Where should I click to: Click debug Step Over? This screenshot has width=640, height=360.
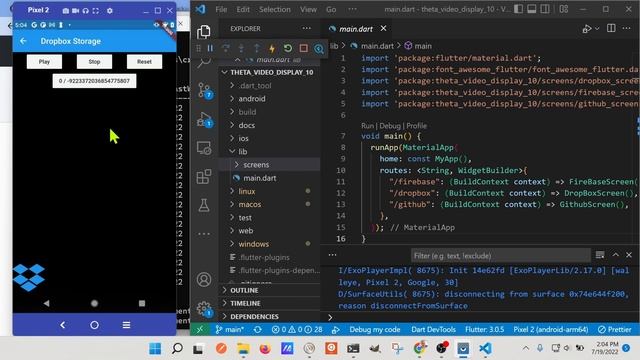pyautogui.click(x=226, y=48)
